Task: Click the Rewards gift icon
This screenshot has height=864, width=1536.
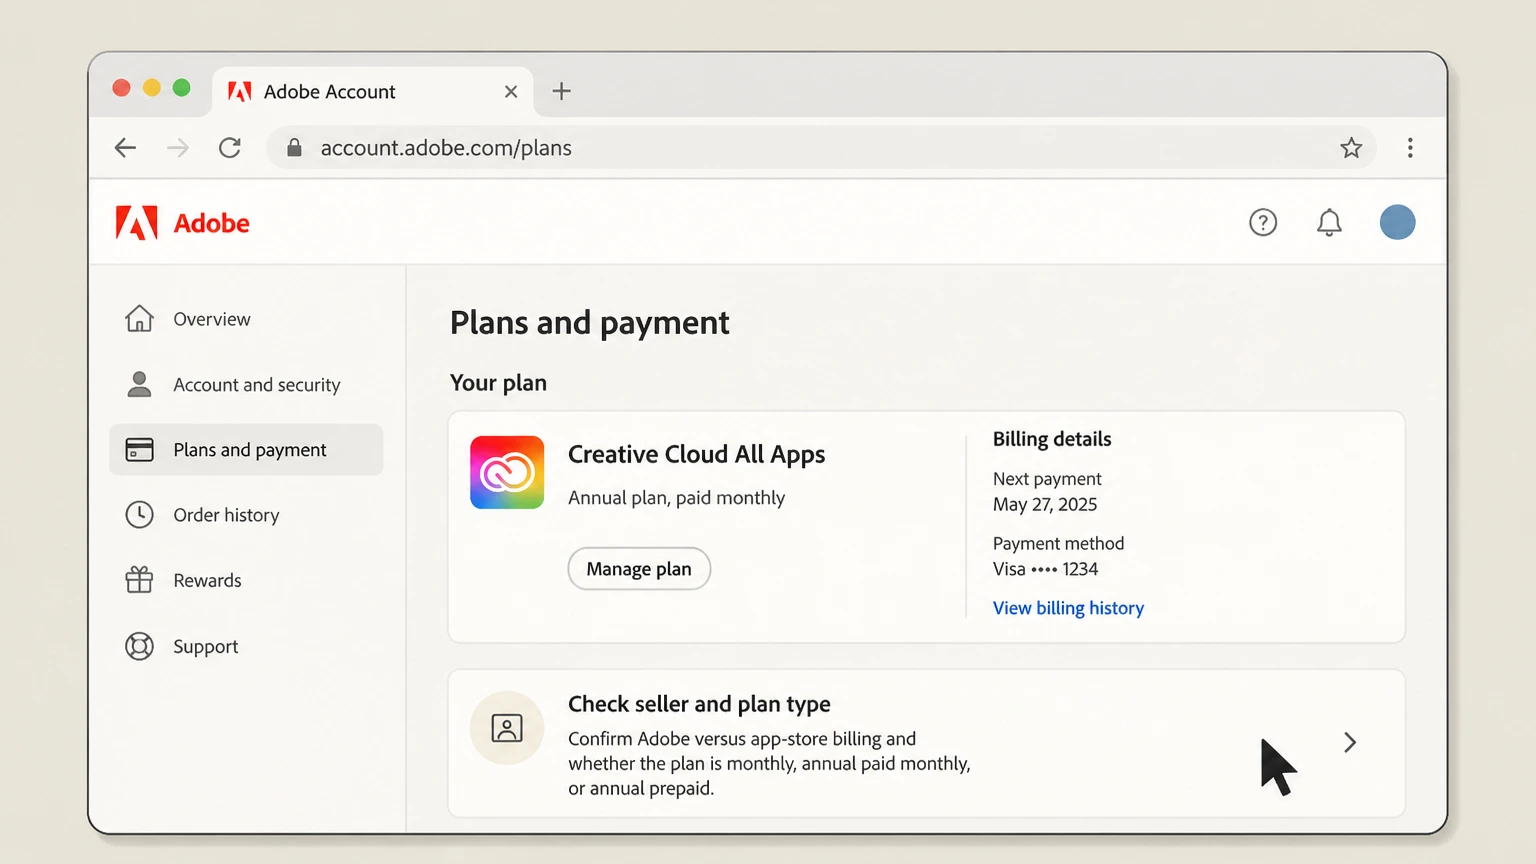Action: coord(139,580)
